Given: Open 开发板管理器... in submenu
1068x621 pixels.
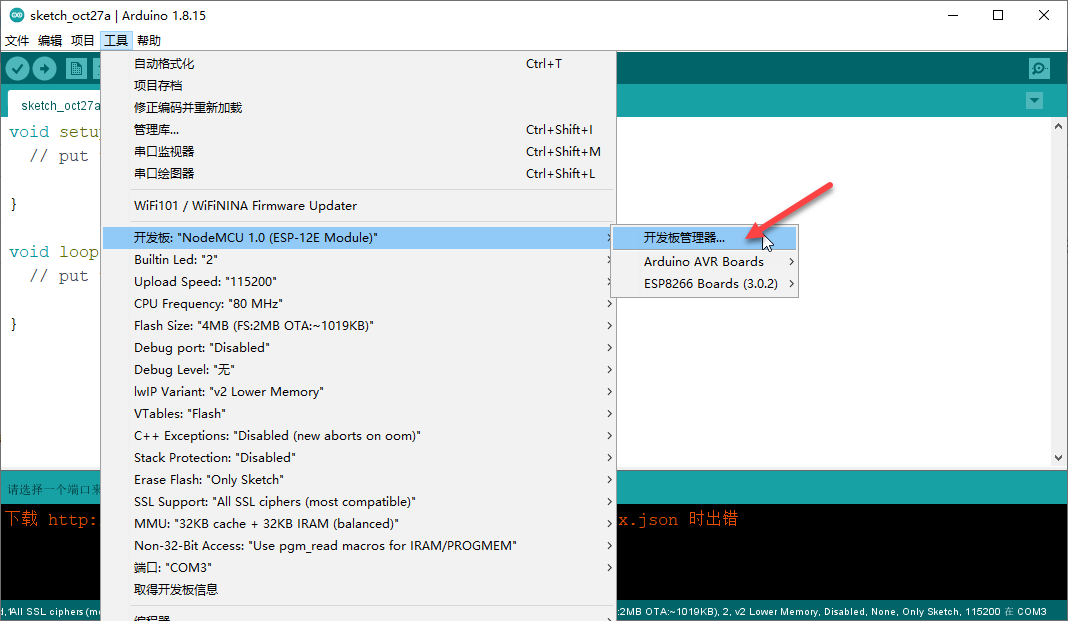Looking at the screenshot, I should click(704, 238).
